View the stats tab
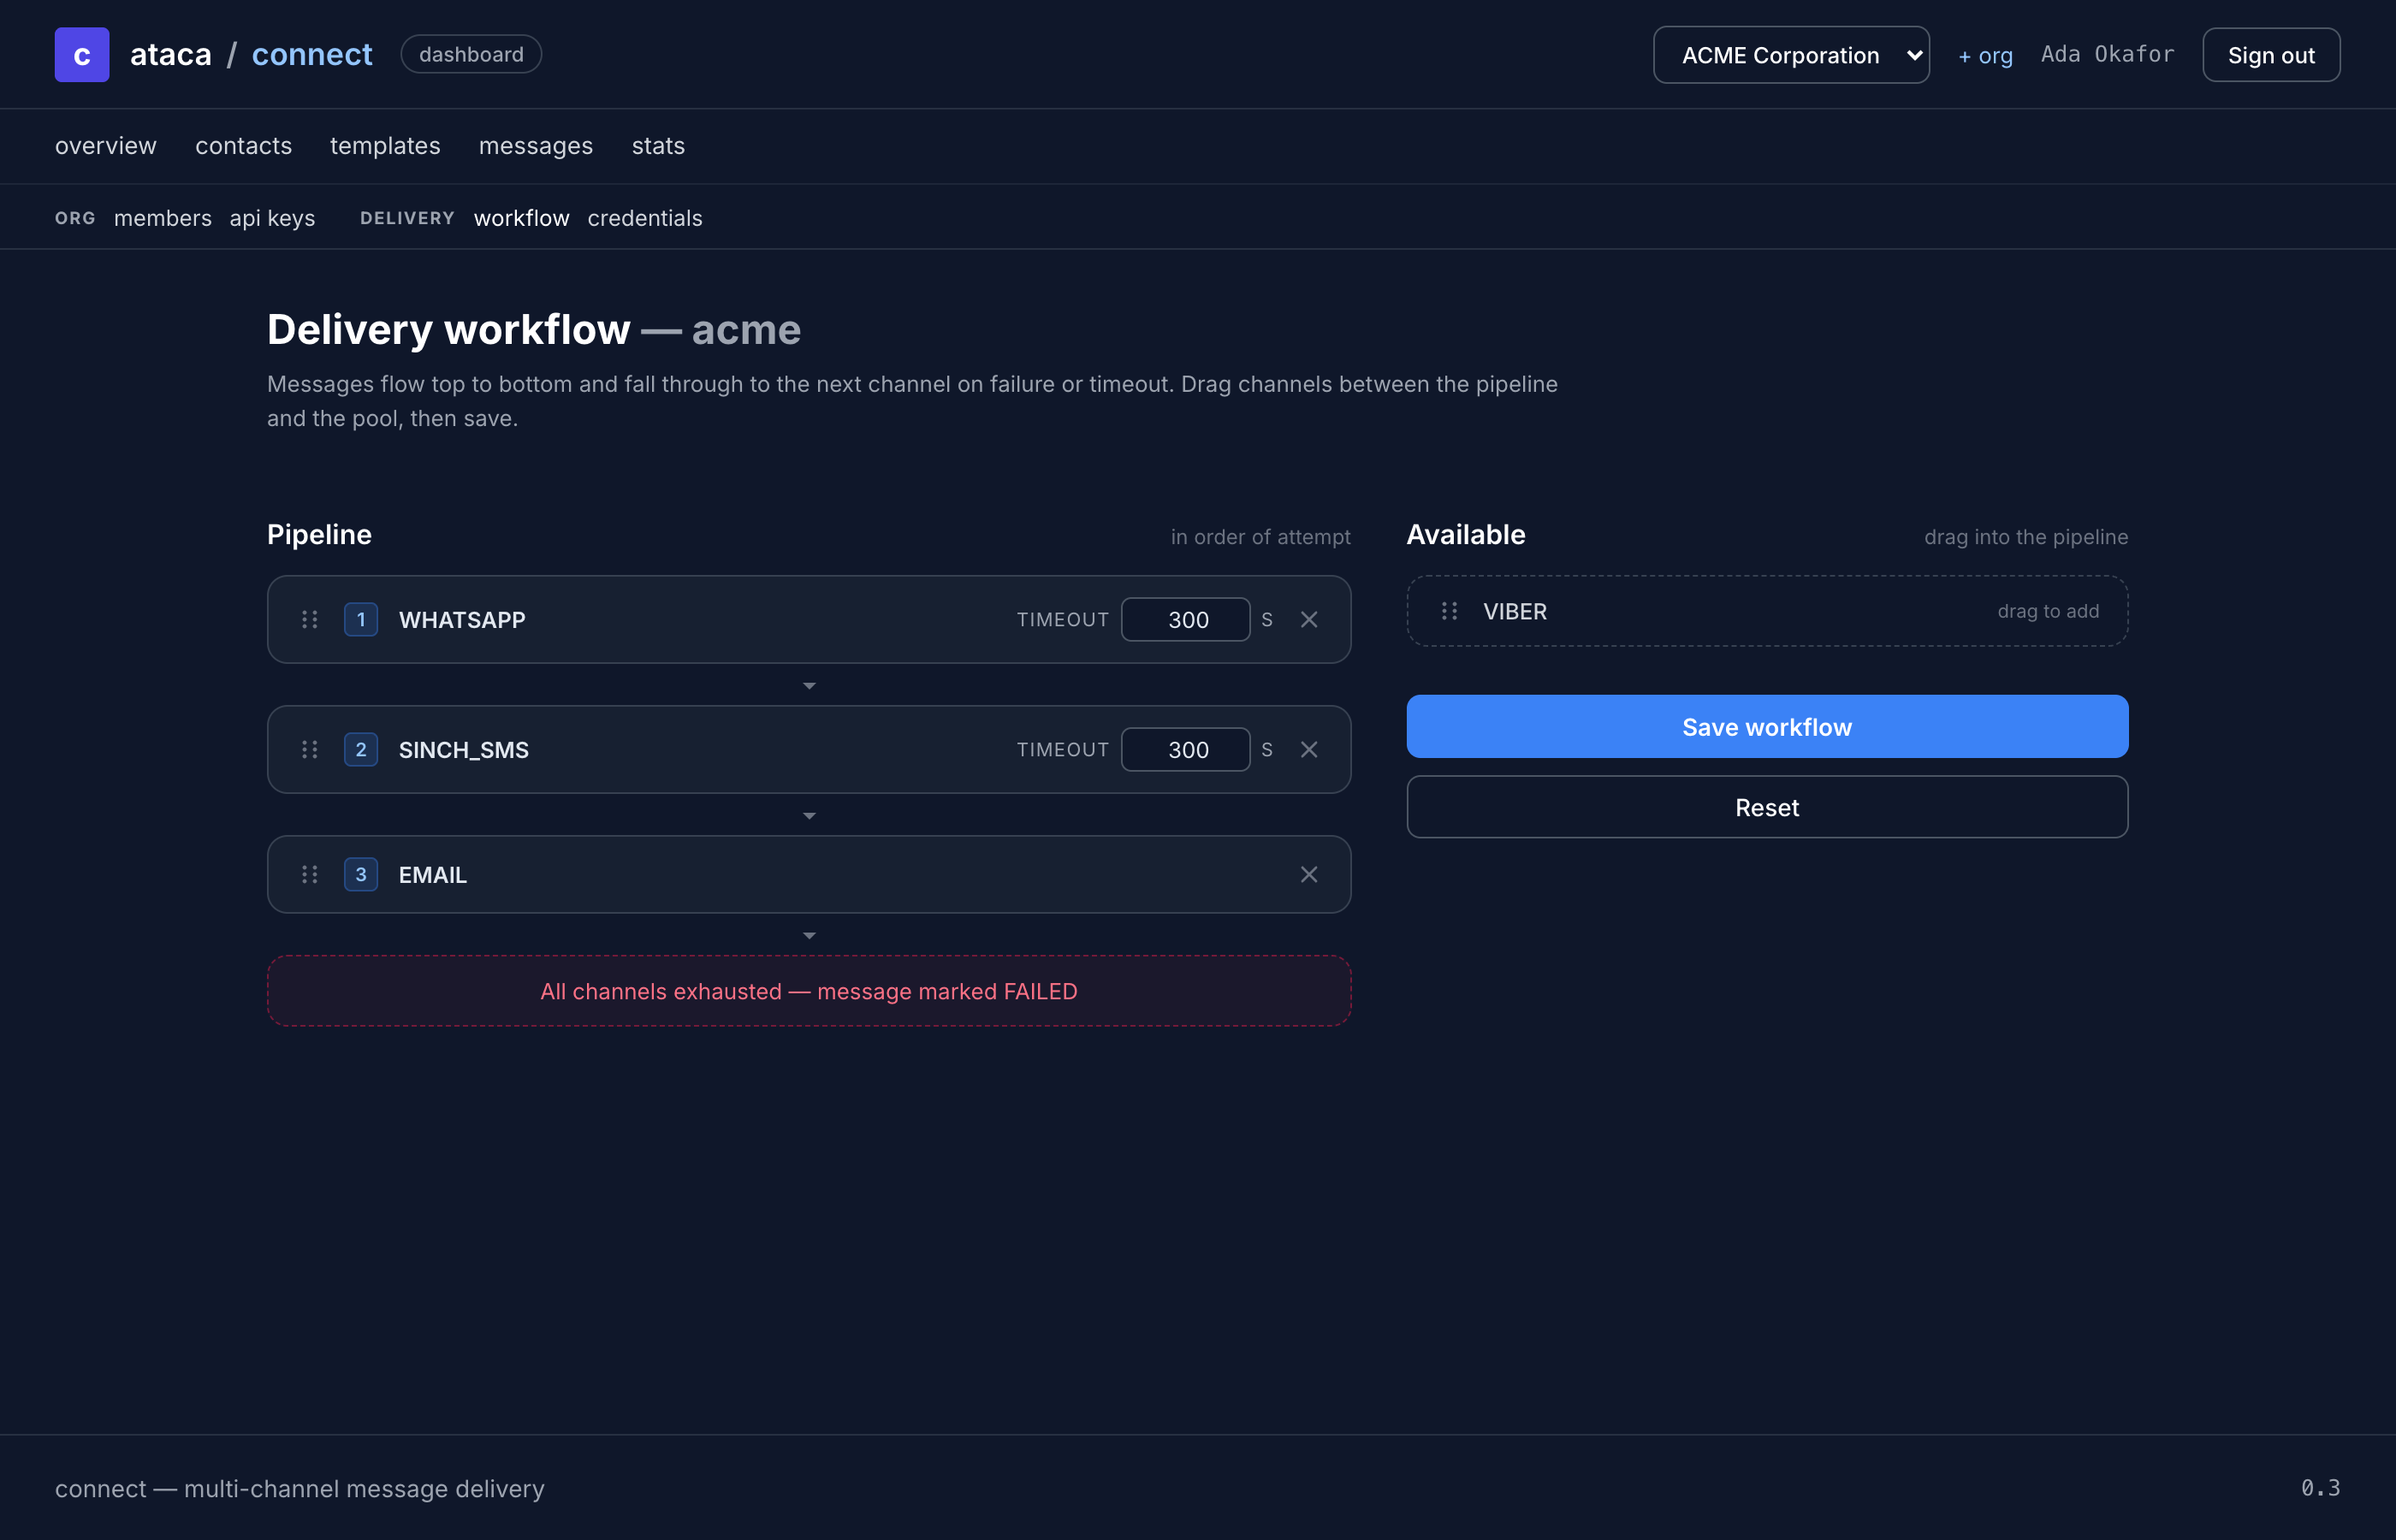 click(658, 146)
